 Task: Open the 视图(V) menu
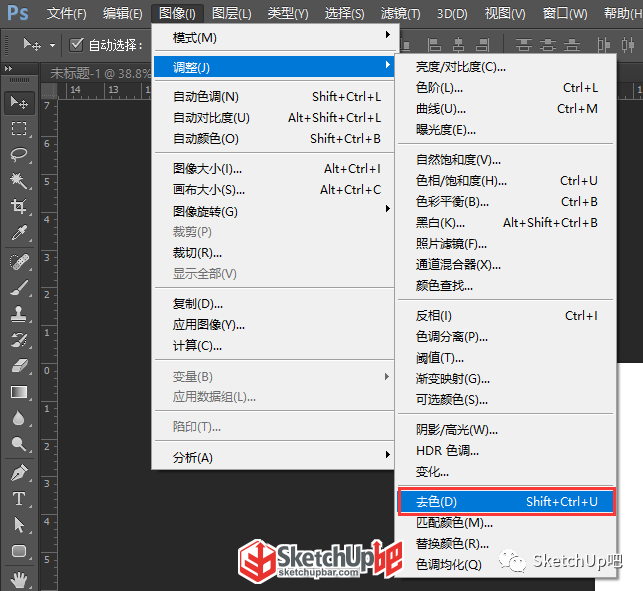[x=505, y=14]
